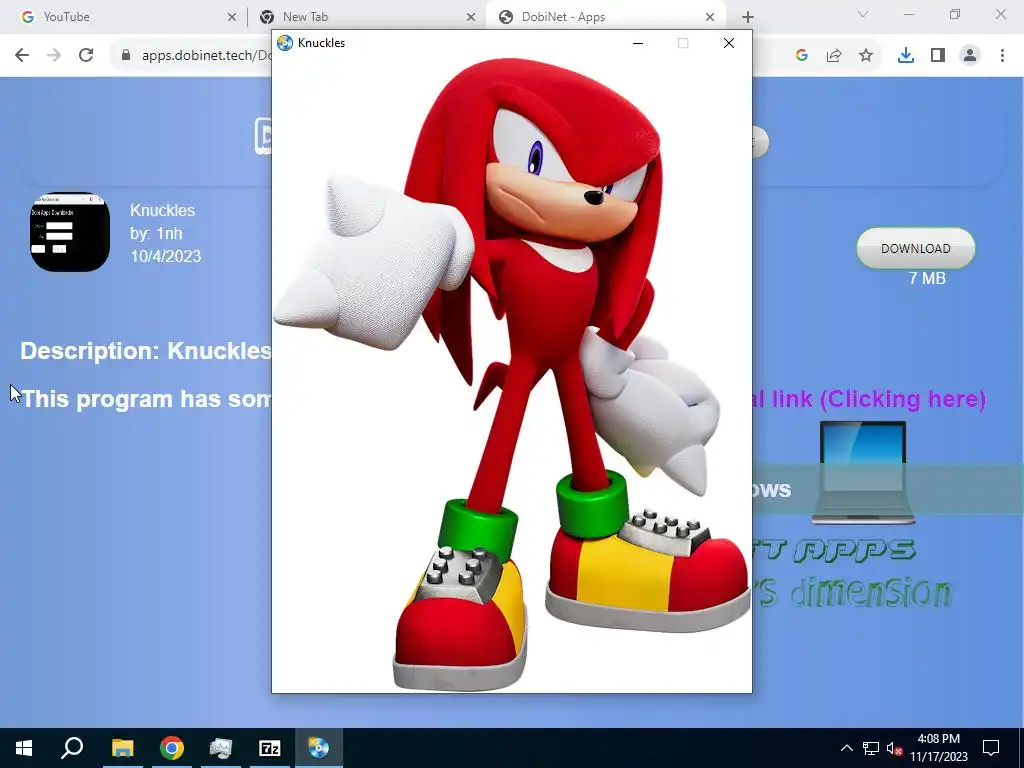Close the New Tab tab

[x=471, y=17]
